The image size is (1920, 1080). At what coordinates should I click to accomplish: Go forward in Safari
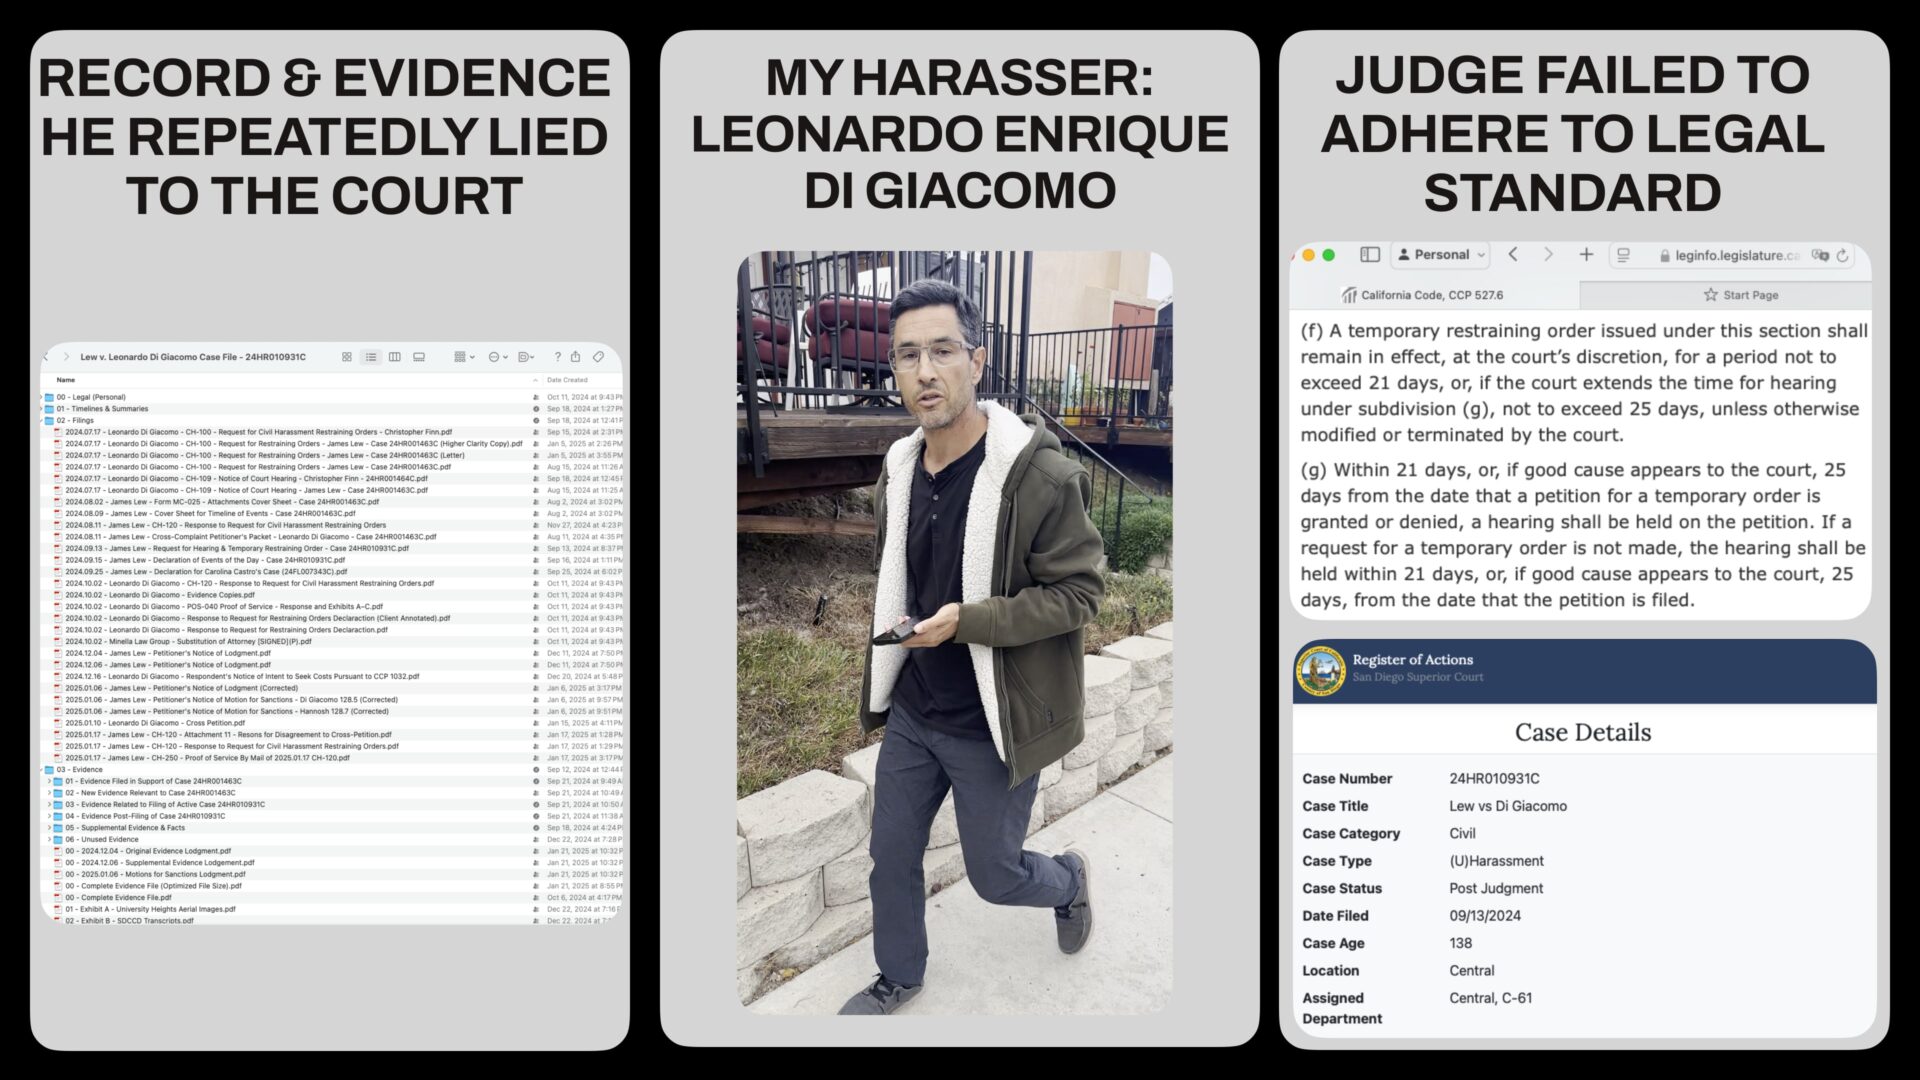[1548, 255]
